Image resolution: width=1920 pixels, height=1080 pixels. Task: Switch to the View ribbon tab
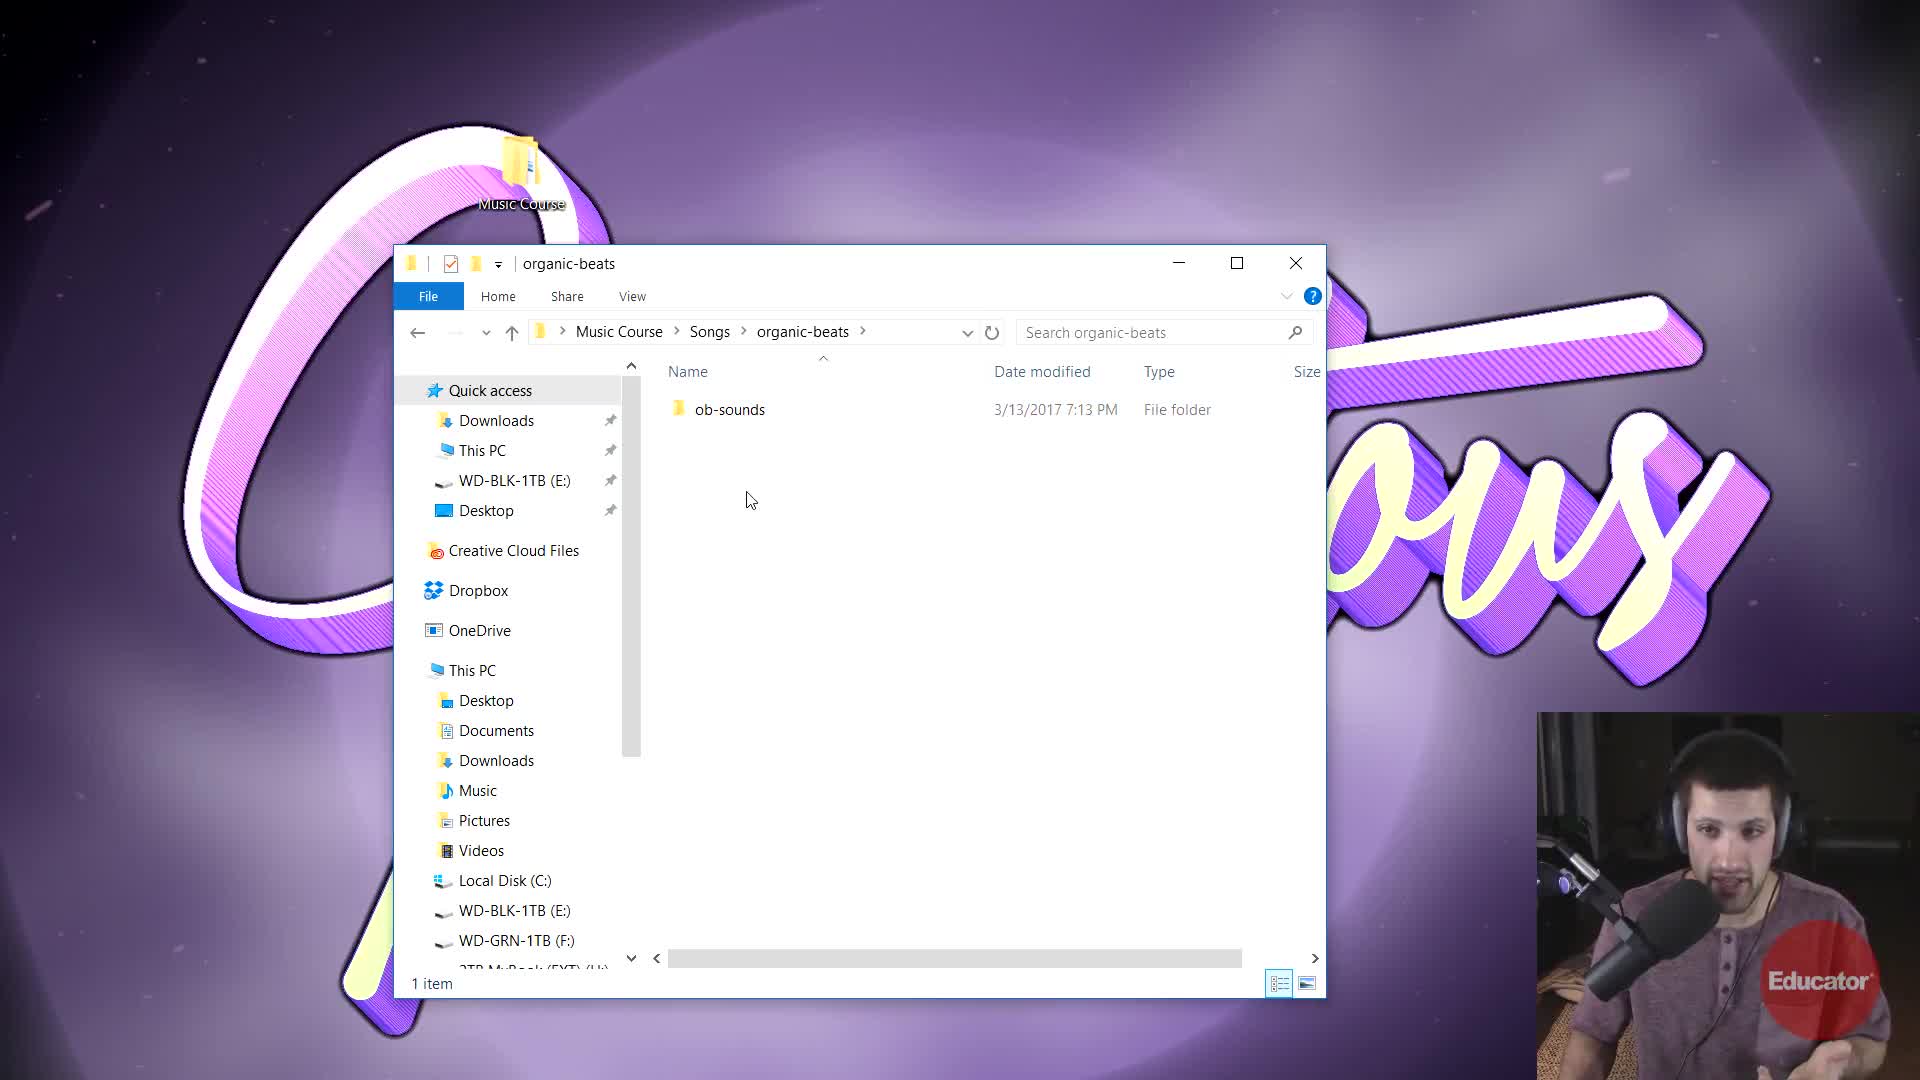[x=632, y=297]
